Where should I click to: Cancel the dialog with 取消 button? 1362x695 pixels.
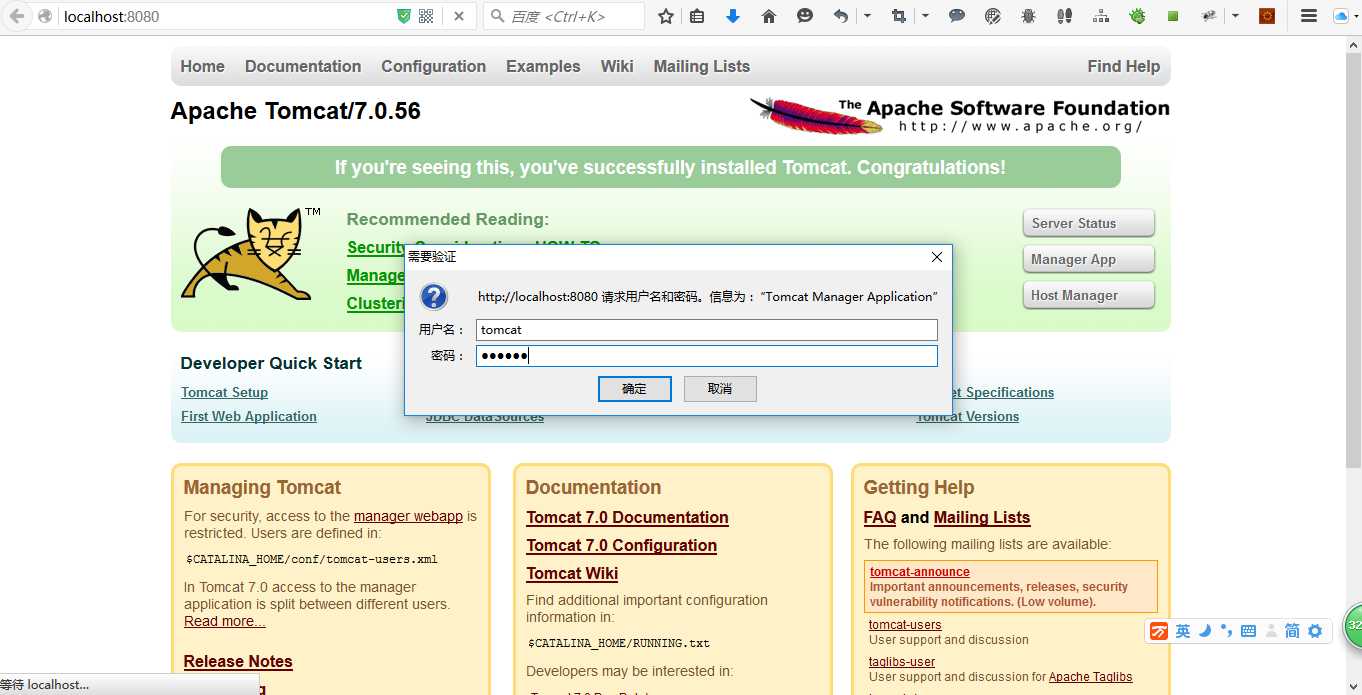click(x=720, y=389)
